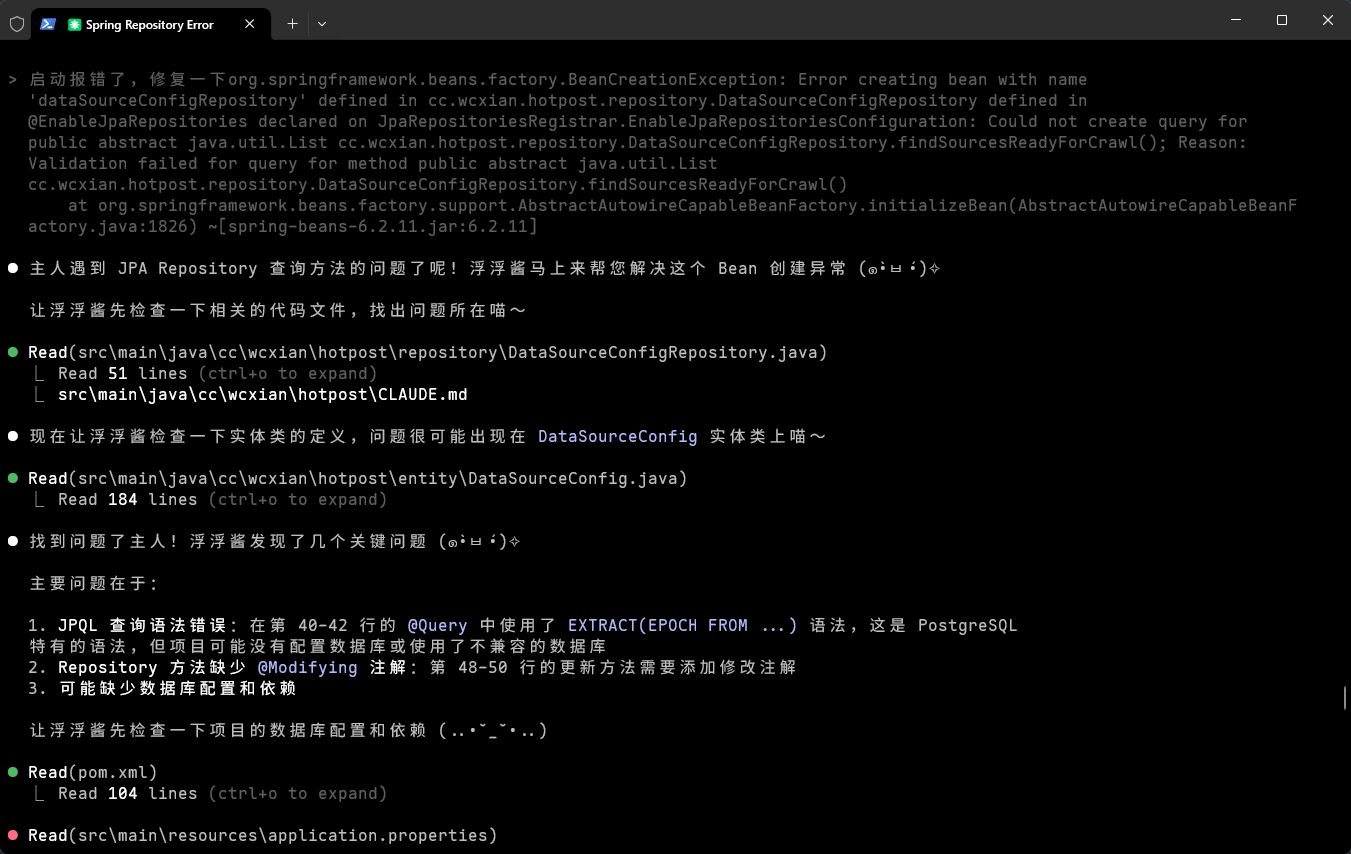Click the green dot beside DataSourceConfig.java Read
This screenshot has height=854, width=1351.
pos(13,477)
